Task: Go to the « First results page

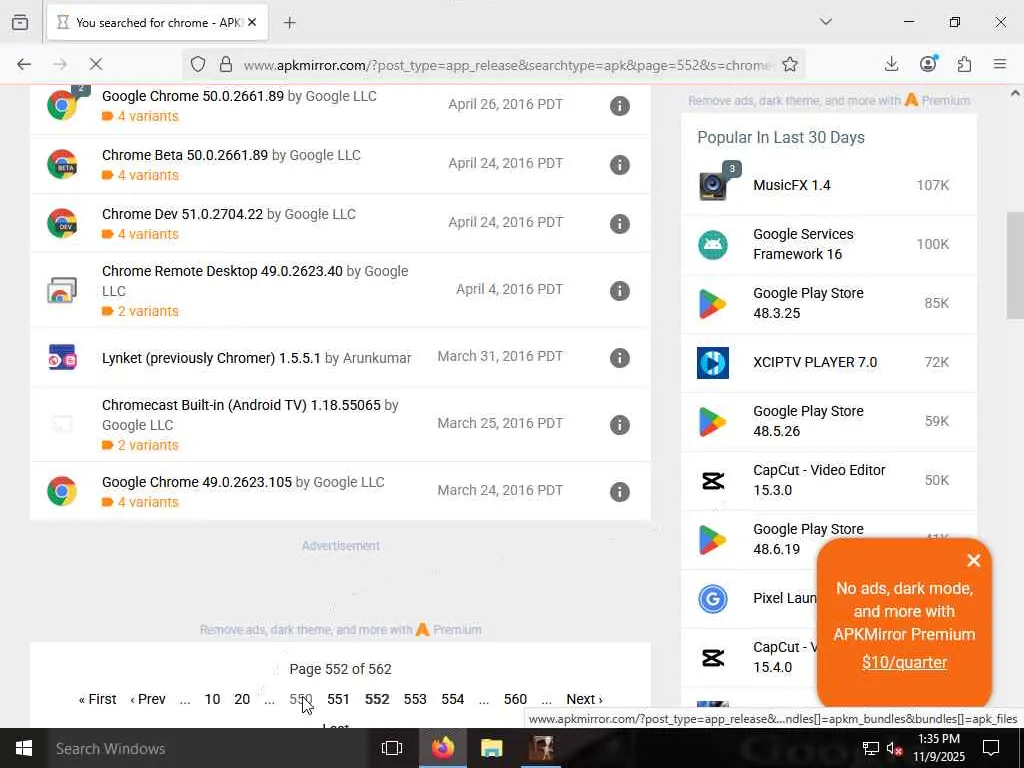Action: (x=97, y=699)
